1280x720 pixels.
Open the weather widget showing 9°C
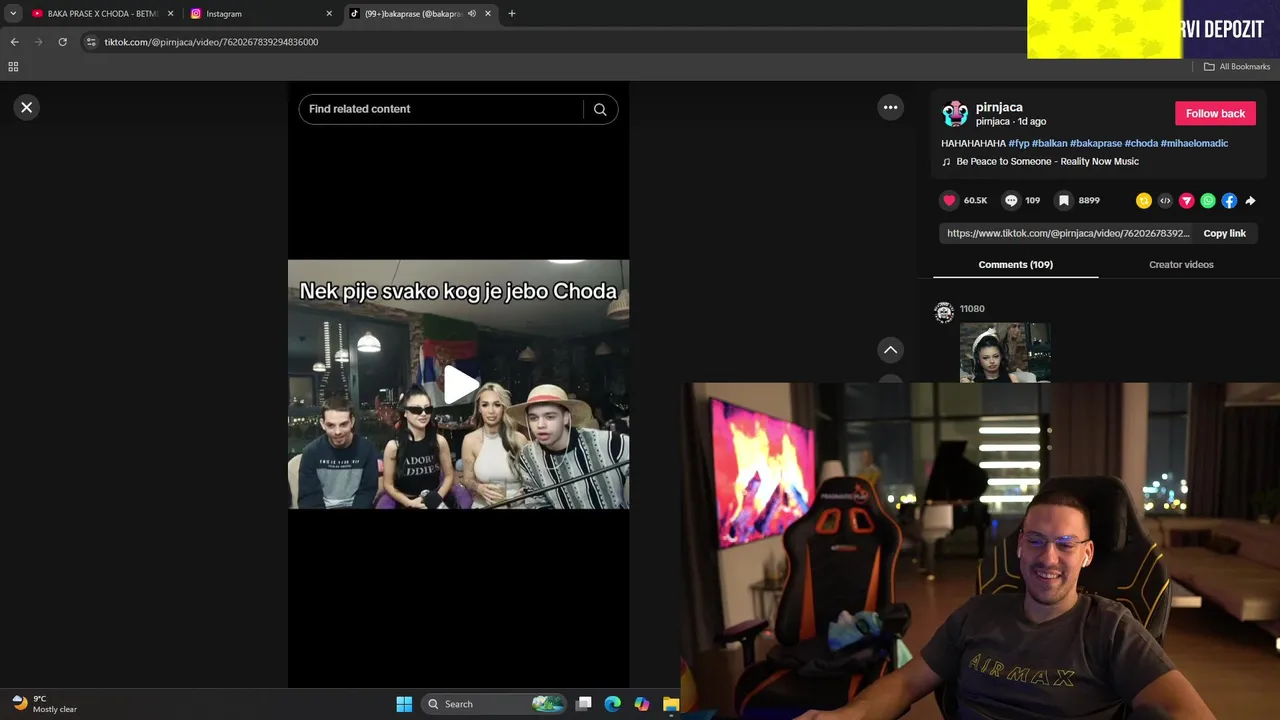[x=45, y=704]
